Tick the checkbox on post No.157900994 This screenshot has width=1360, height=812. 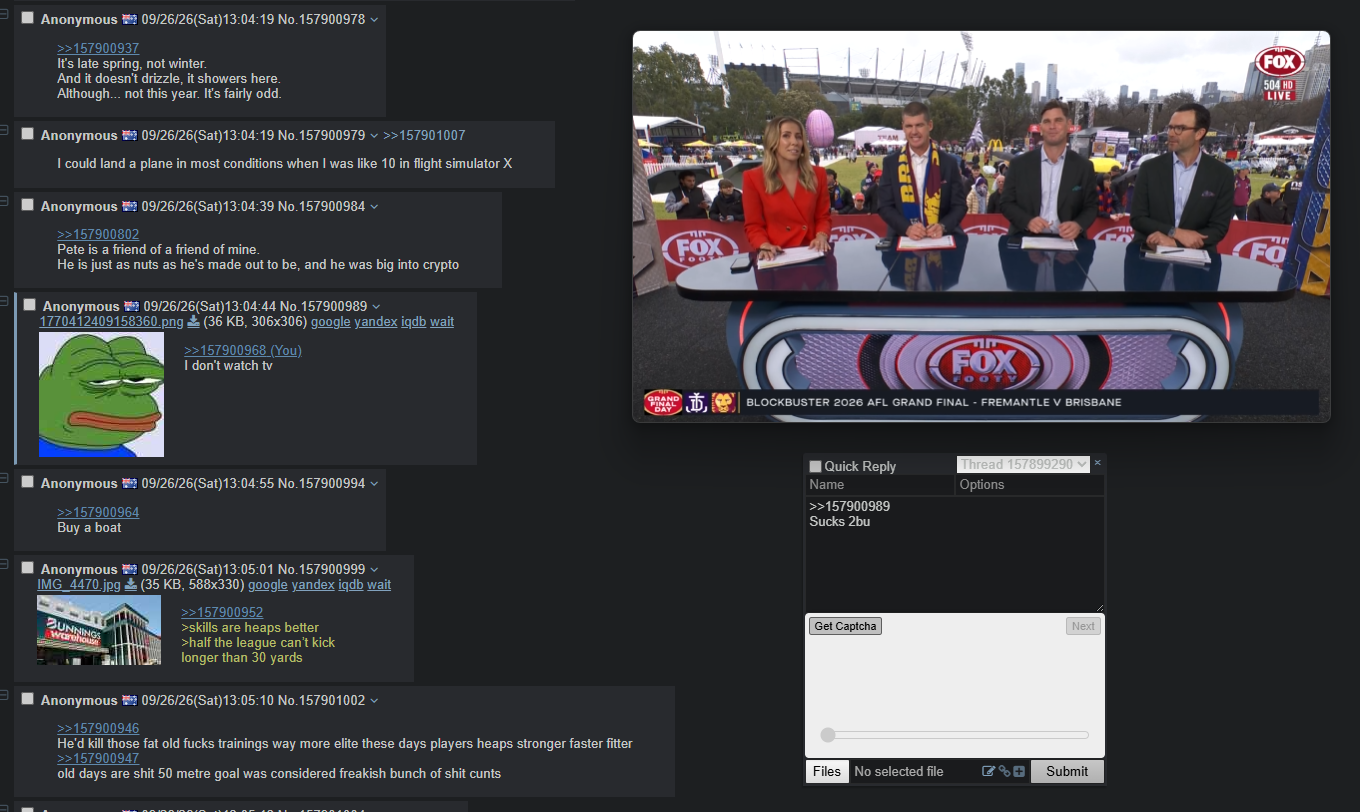28,482
